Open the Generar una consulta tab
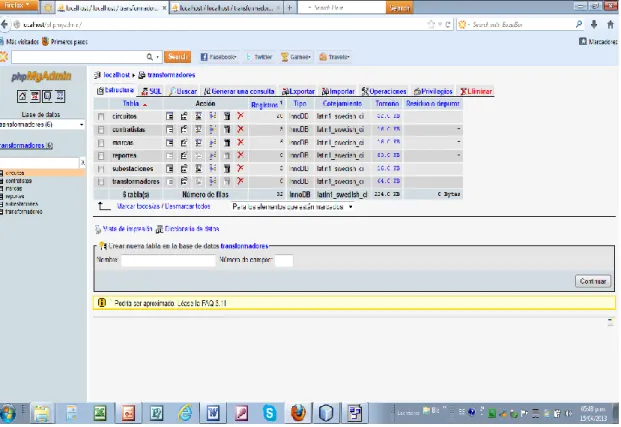The image size is (621, 427). click(239, 92)
